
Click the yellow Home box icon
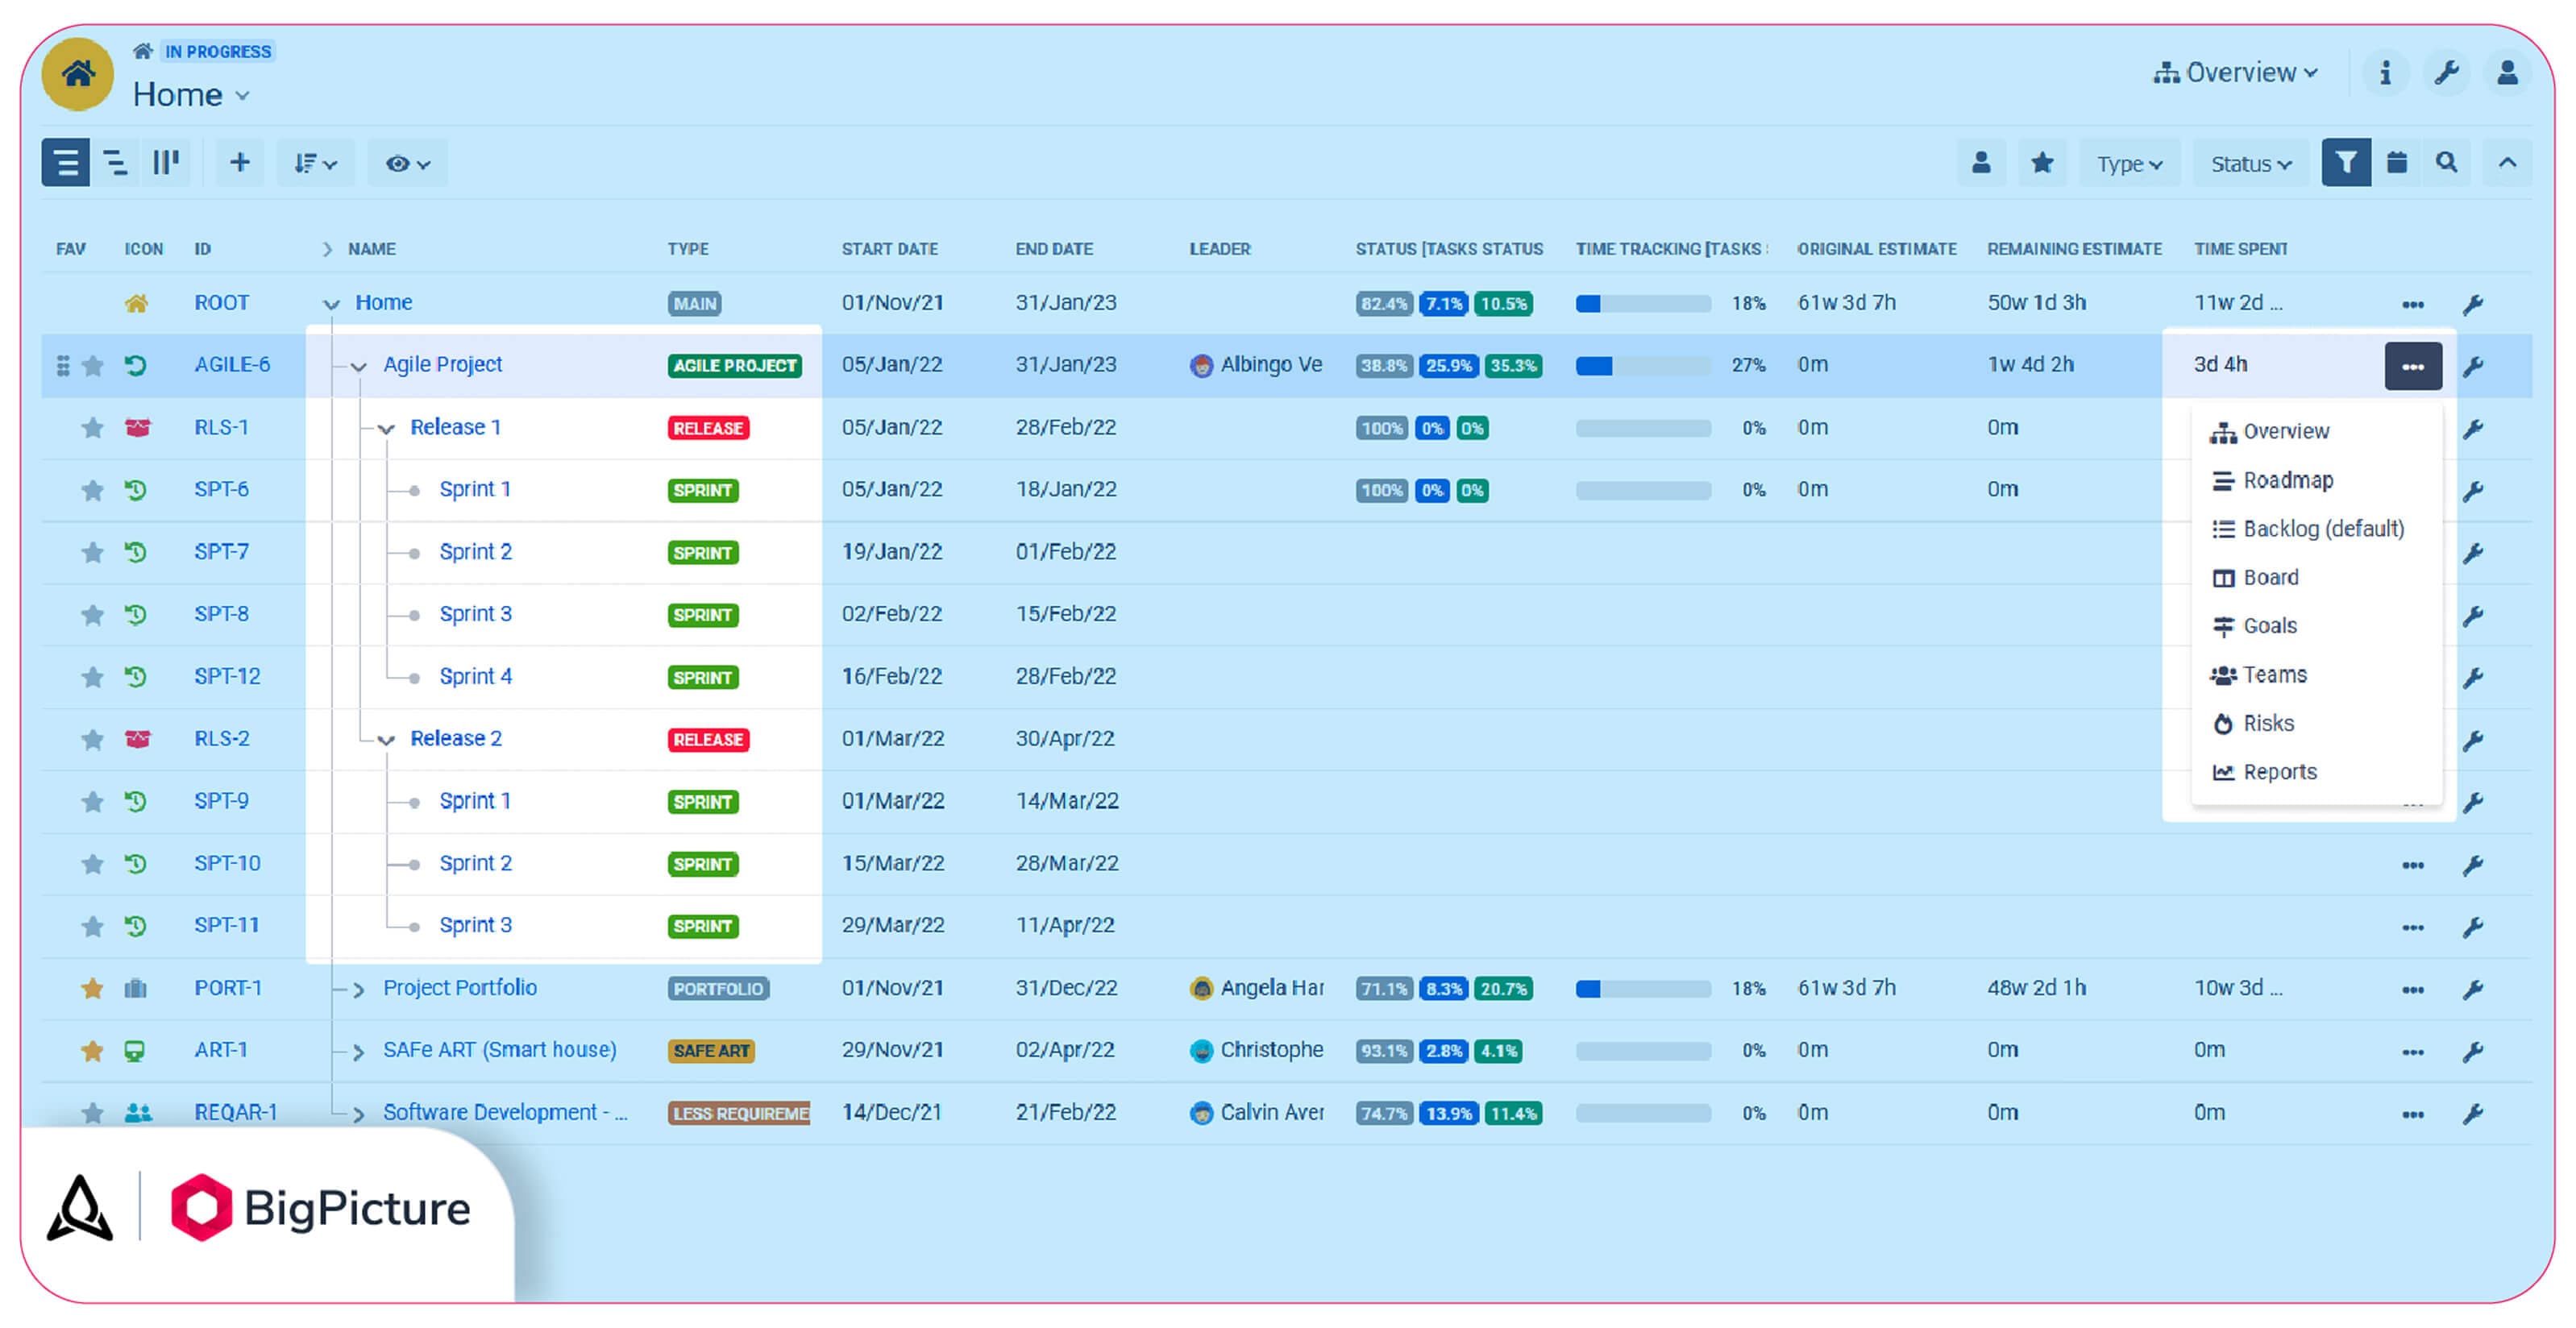click(78, 74)
